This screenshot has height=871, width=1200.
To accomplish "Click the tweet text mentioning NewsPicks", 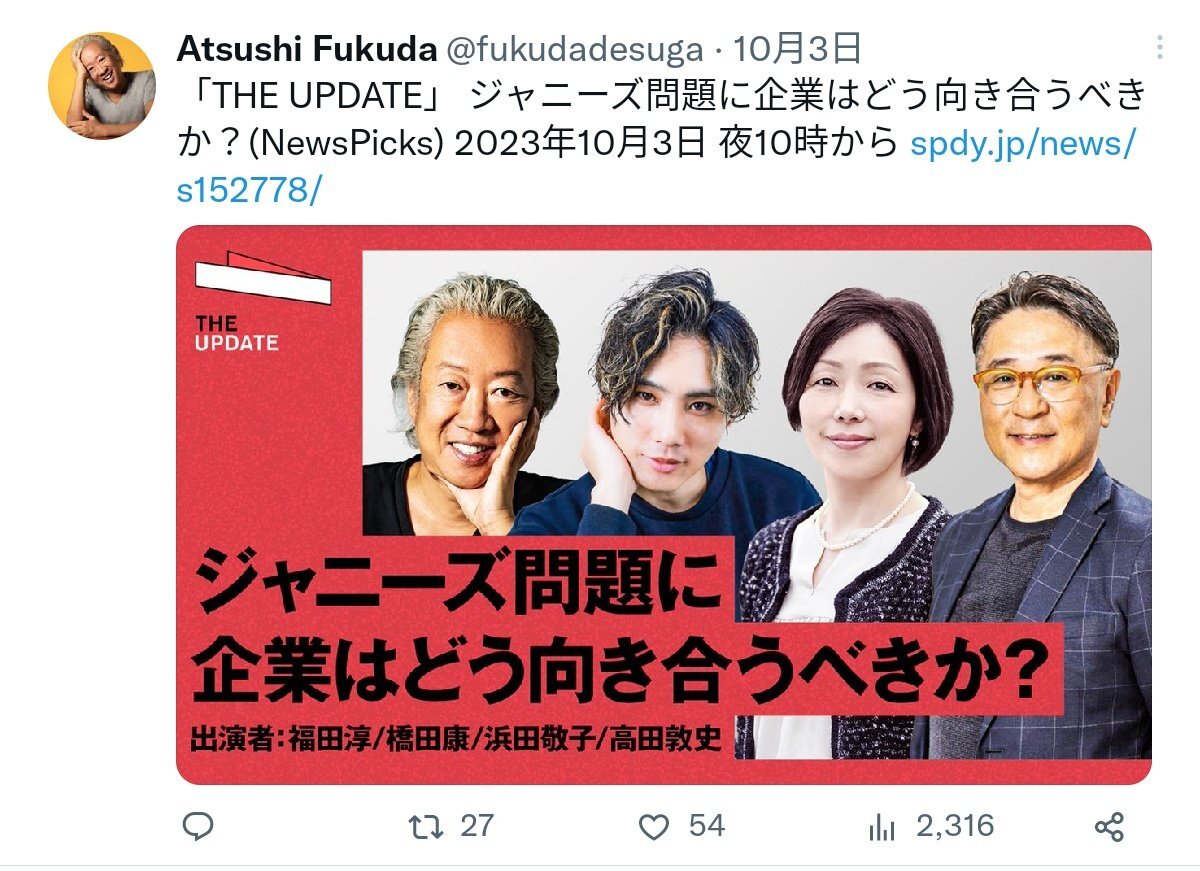I will pyautogui.click(x=655, y=124).
